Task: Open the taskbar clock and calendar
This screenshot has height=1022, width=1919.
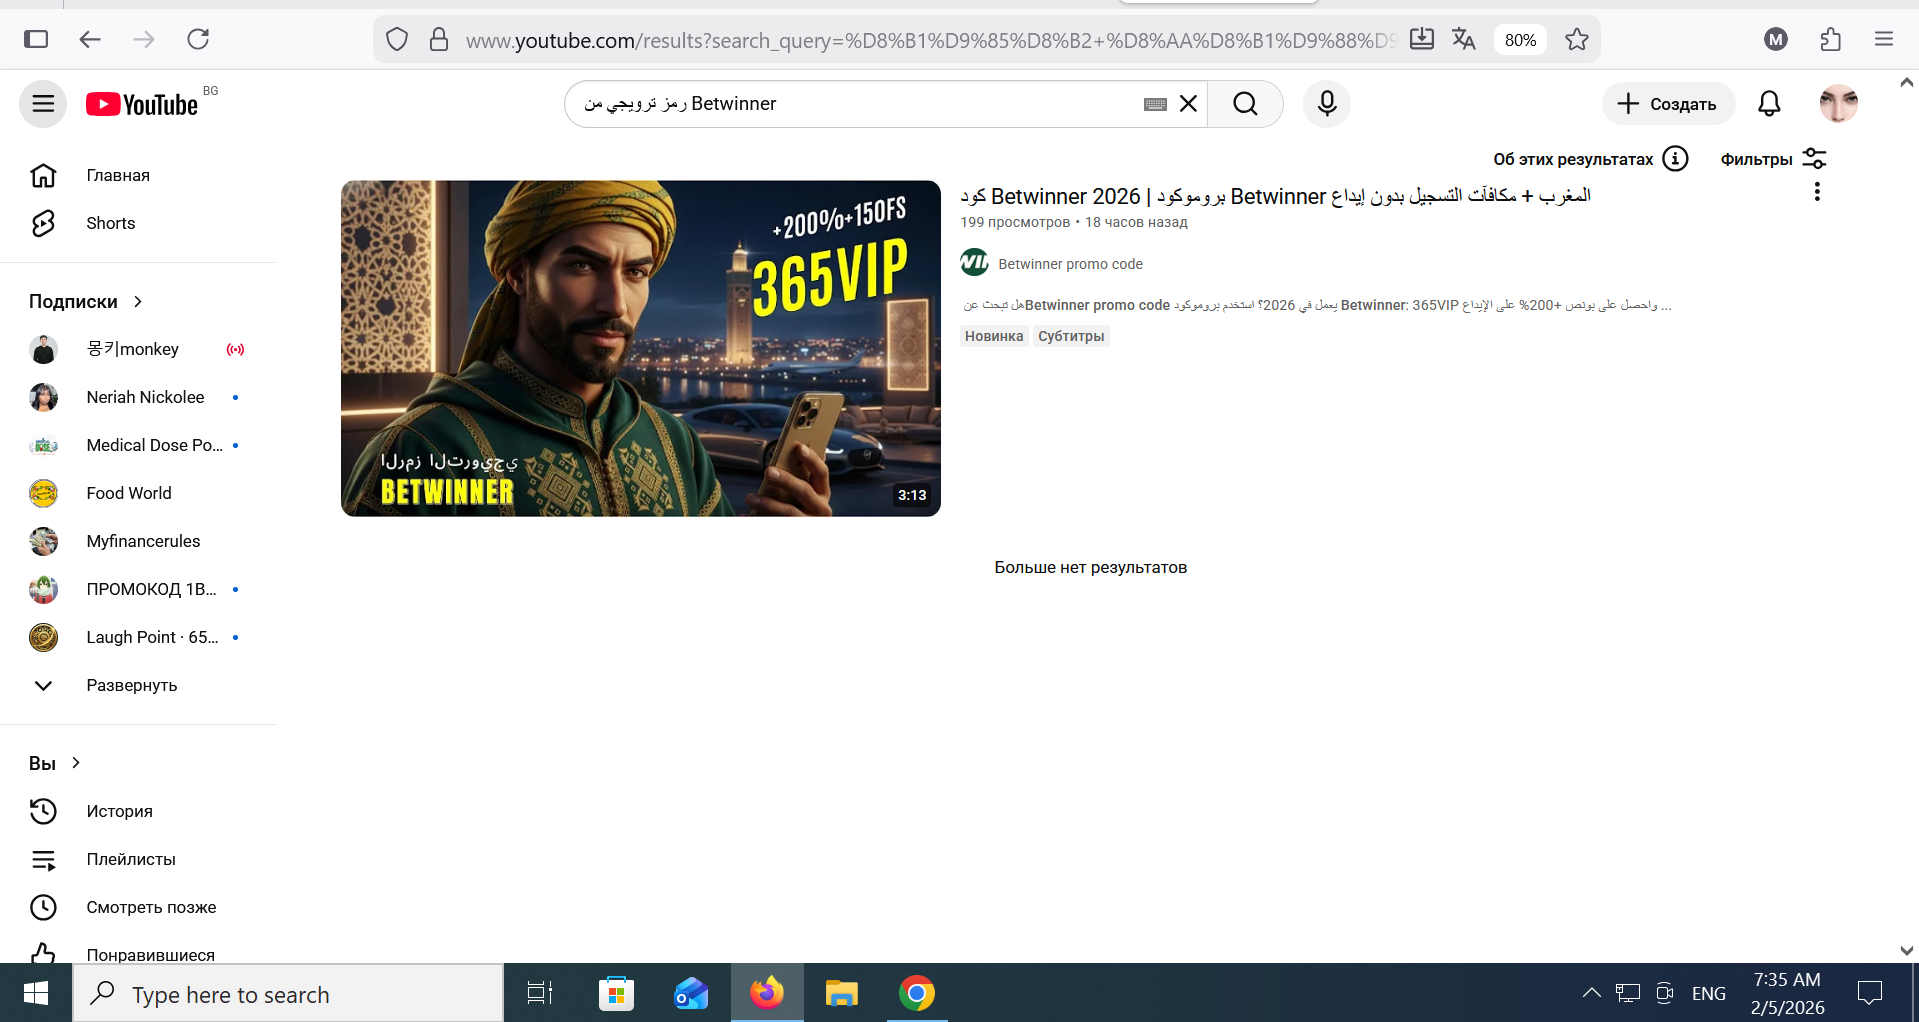Action: coord(1787,993)
